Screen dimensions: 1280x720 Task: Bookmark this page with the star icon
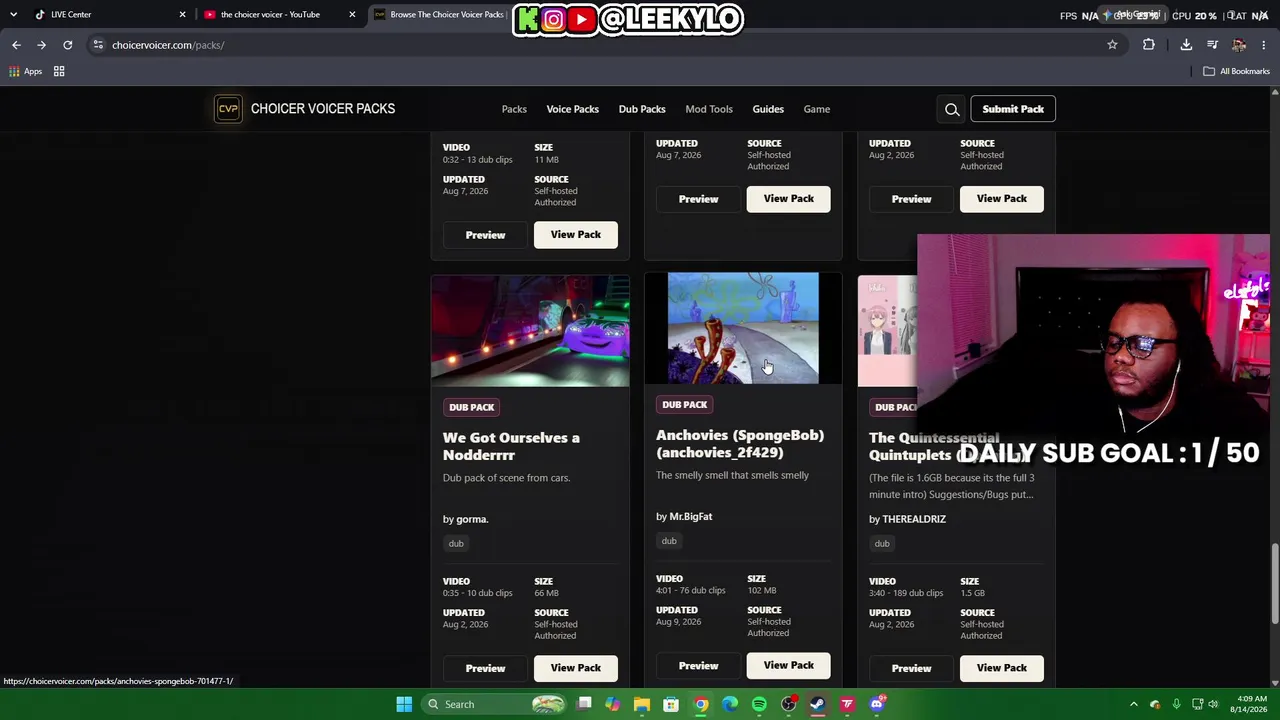click(1112, 45)
